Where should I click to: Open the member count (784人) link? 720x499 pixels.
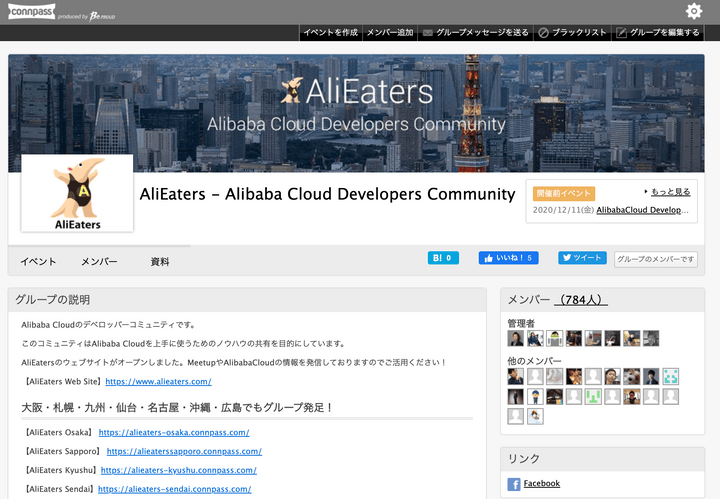[581, 300]
